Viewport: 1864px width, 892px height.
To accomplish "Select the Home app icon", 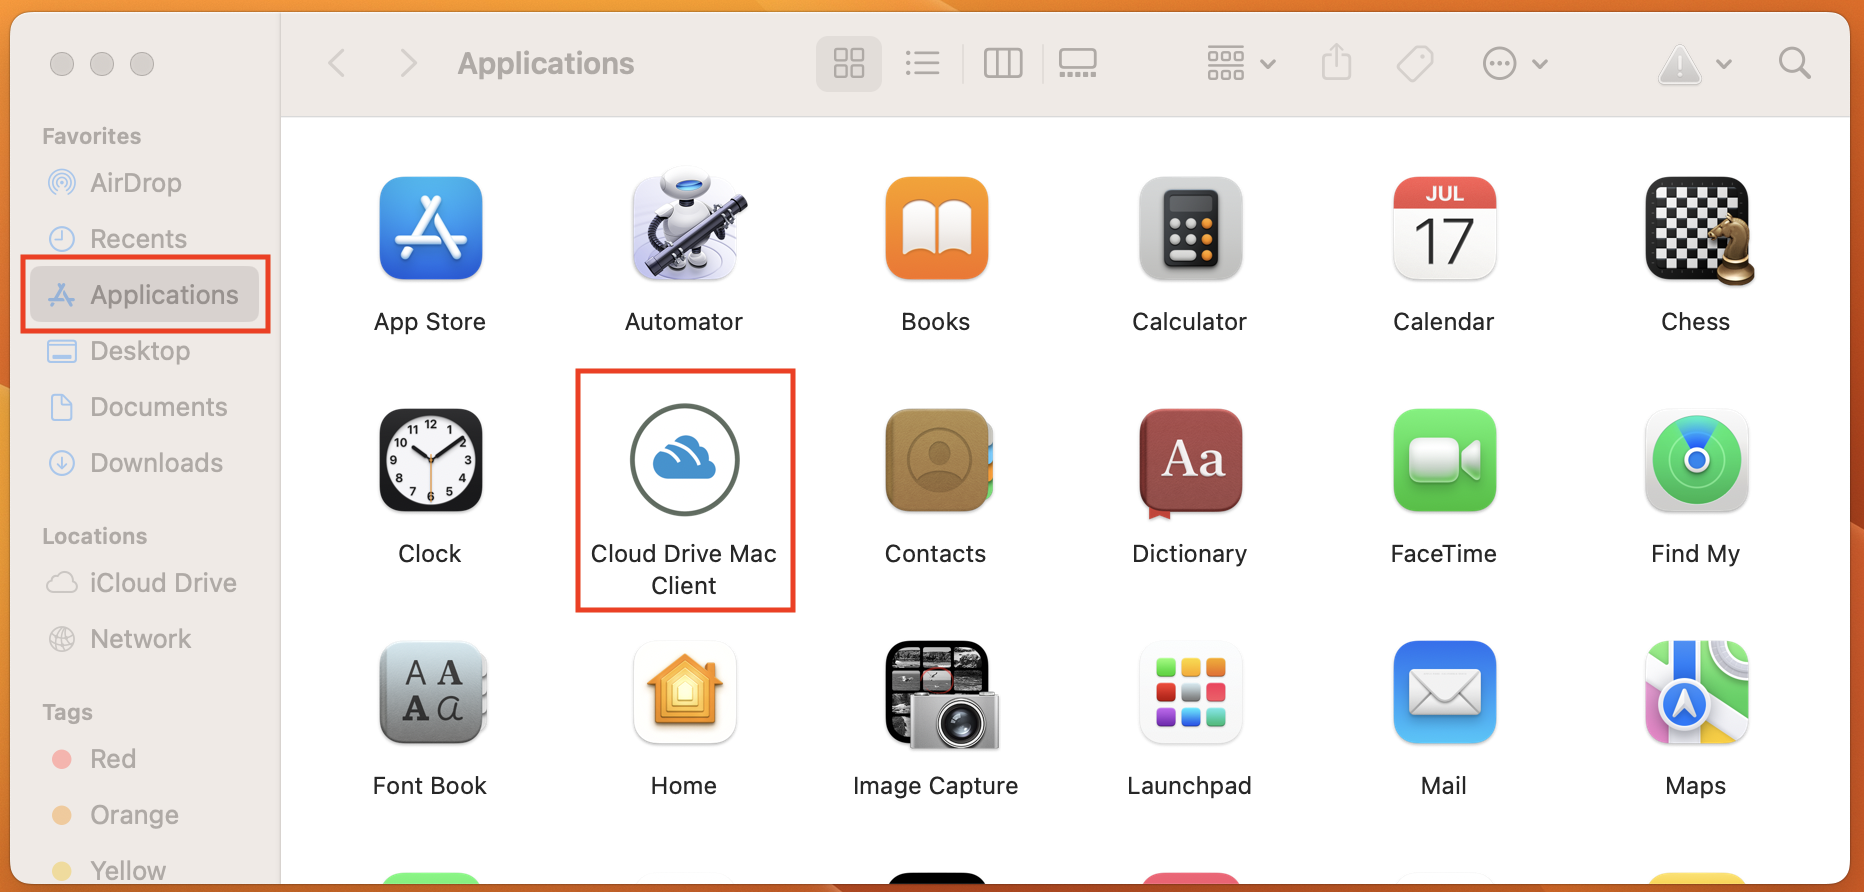I will pyautogui.click(x=684, y=692).
